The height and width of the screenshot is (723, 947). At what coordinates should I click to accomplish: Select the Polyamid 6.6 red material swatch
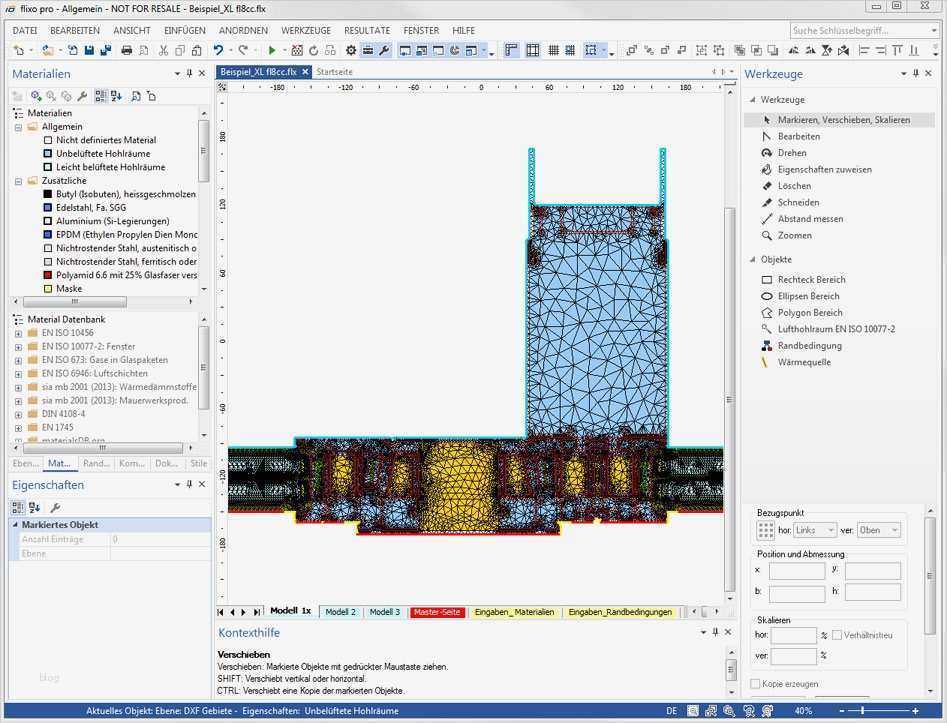pyautogui.click(x=48, y=275)
